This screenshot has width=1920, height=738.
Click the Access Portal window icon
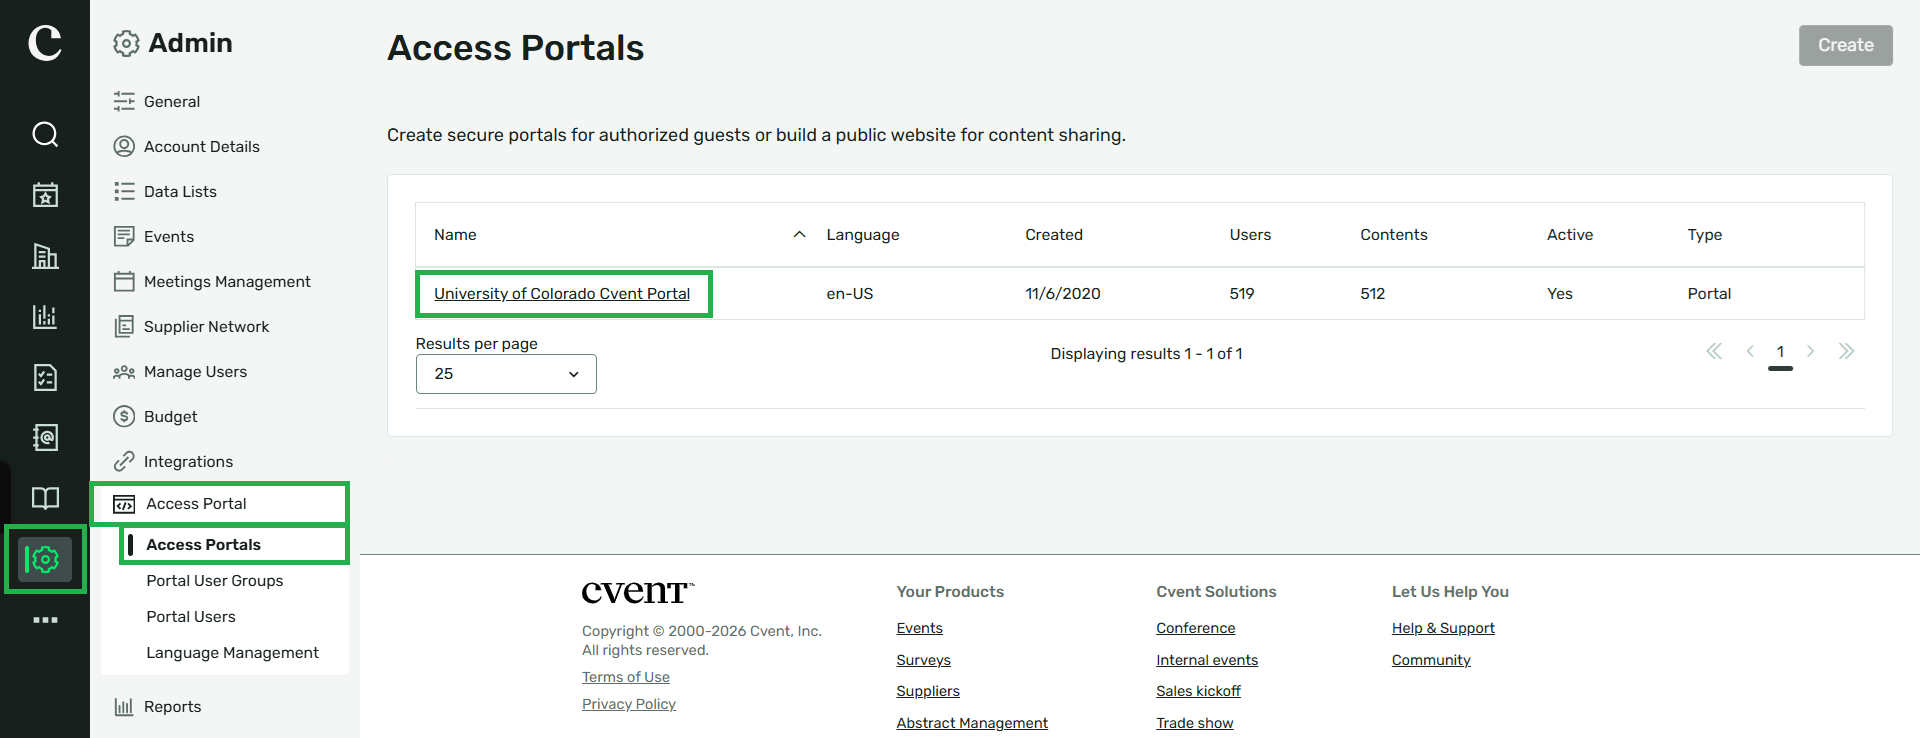[x=124, y=504]
